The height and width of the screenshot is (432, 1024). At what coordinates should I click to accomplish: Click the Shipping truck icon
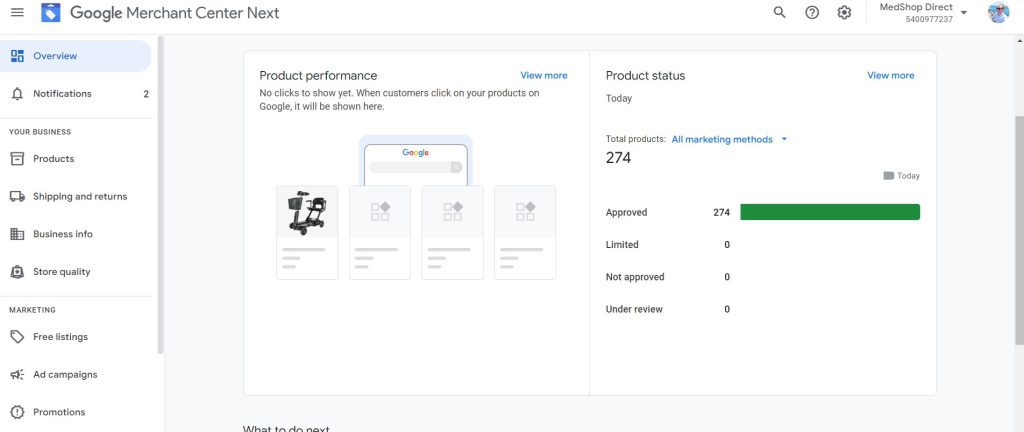click(18, 196)
